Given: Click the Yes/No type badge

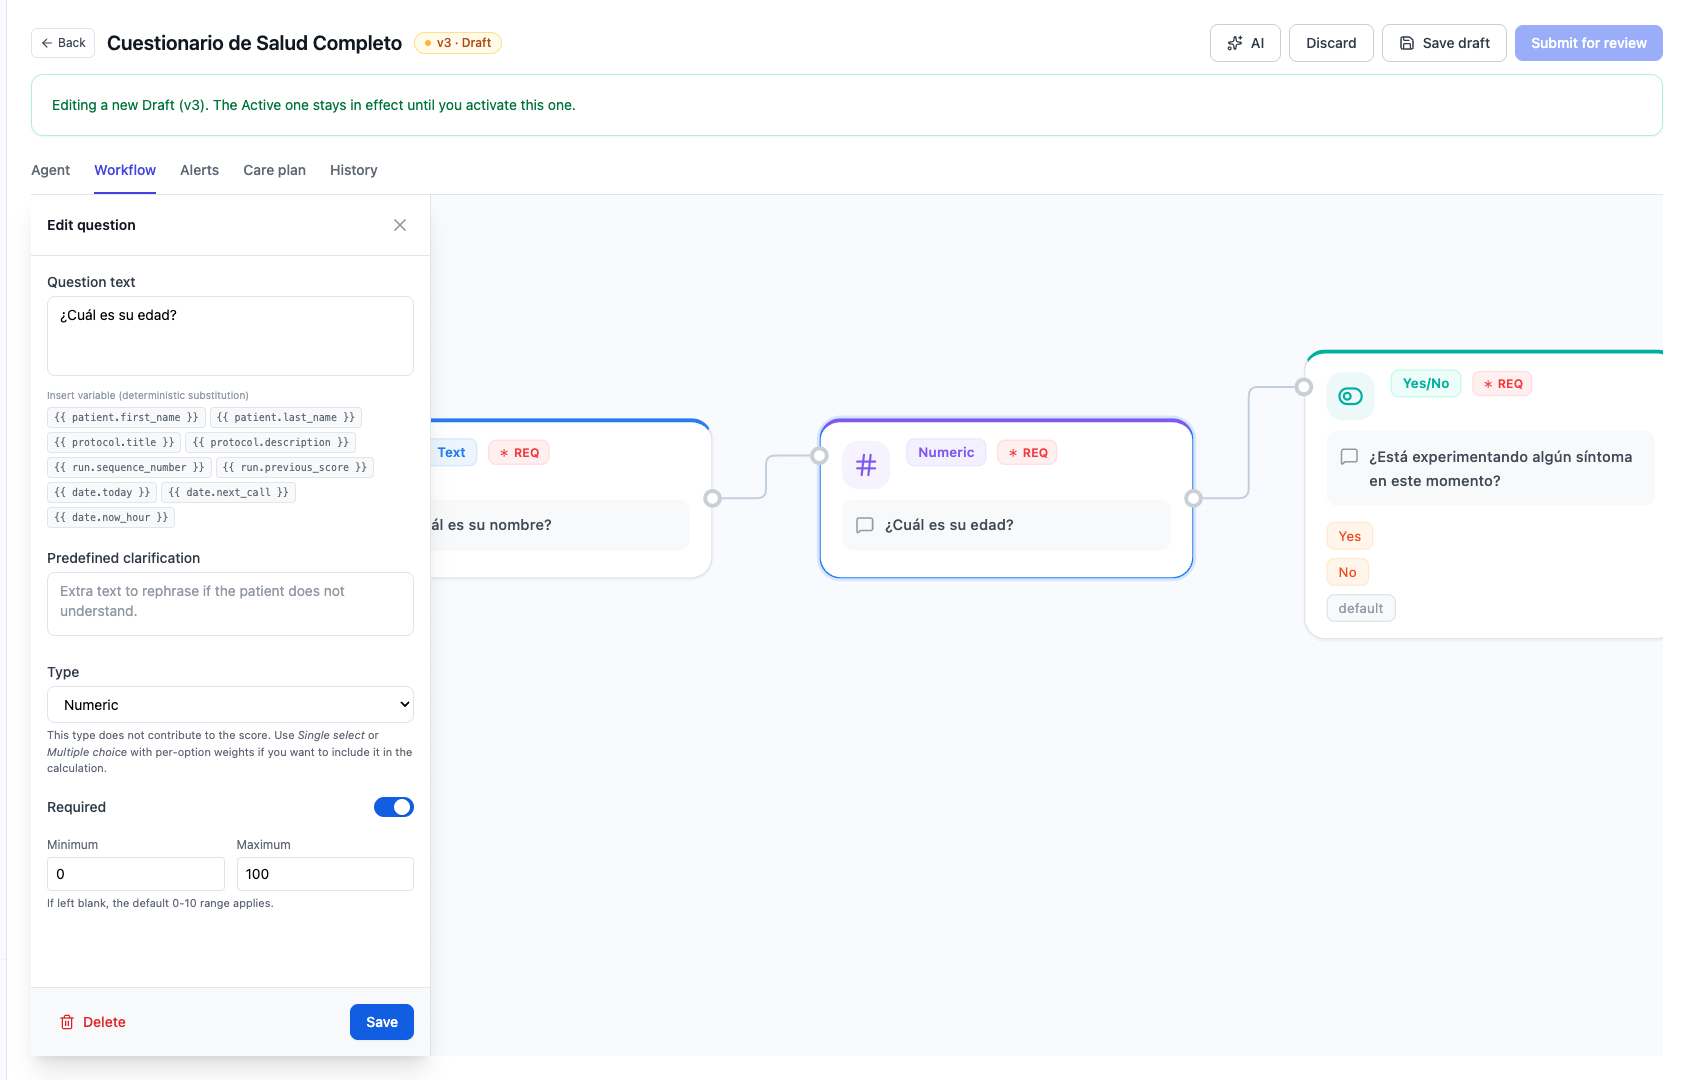Looking at the screenshot, I should [x=1426, y=383].
